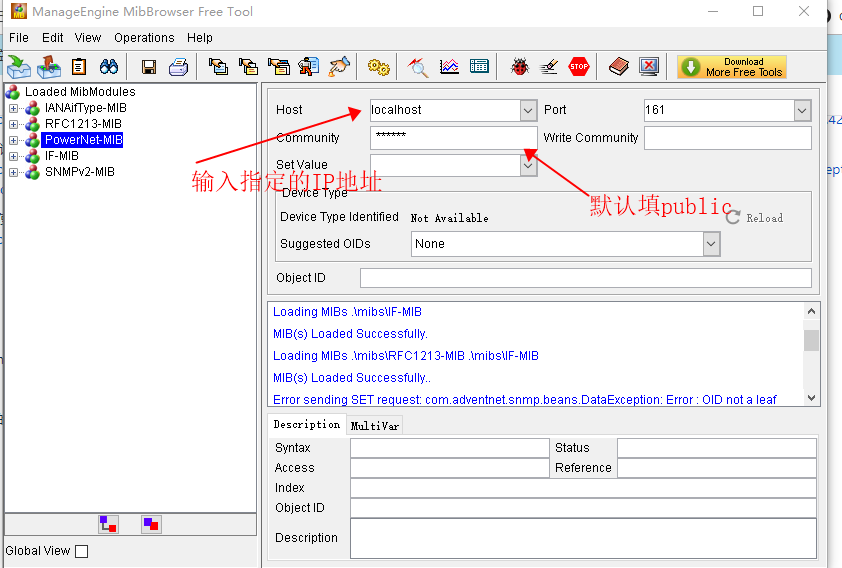Open the Port dropdown arrow

[x=802, y=111]
